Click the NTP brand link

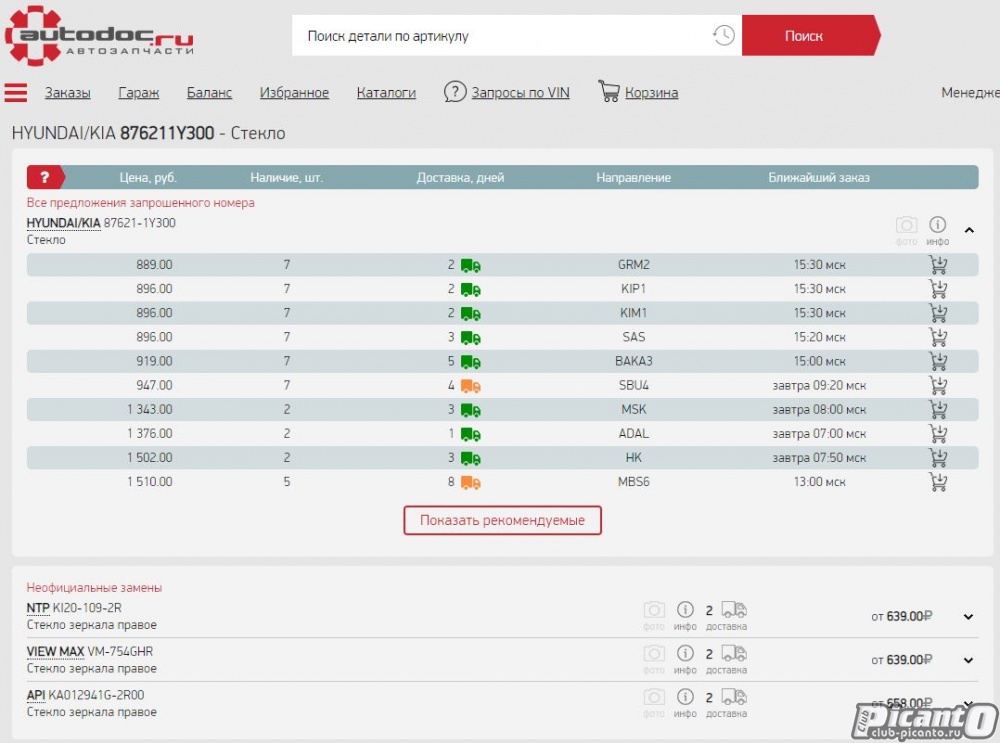38,608
